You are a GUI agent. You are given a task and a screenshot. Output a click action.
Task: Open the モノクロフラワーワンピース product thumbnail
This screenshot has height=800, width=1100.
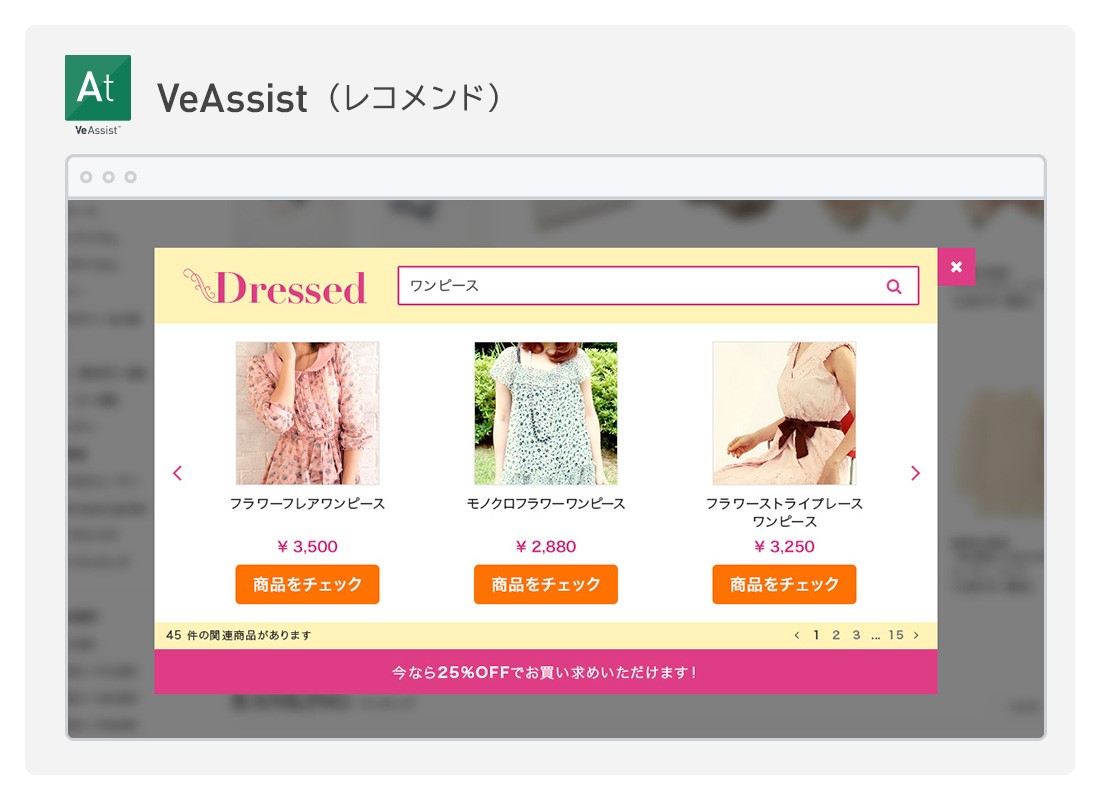click(546, 413)
